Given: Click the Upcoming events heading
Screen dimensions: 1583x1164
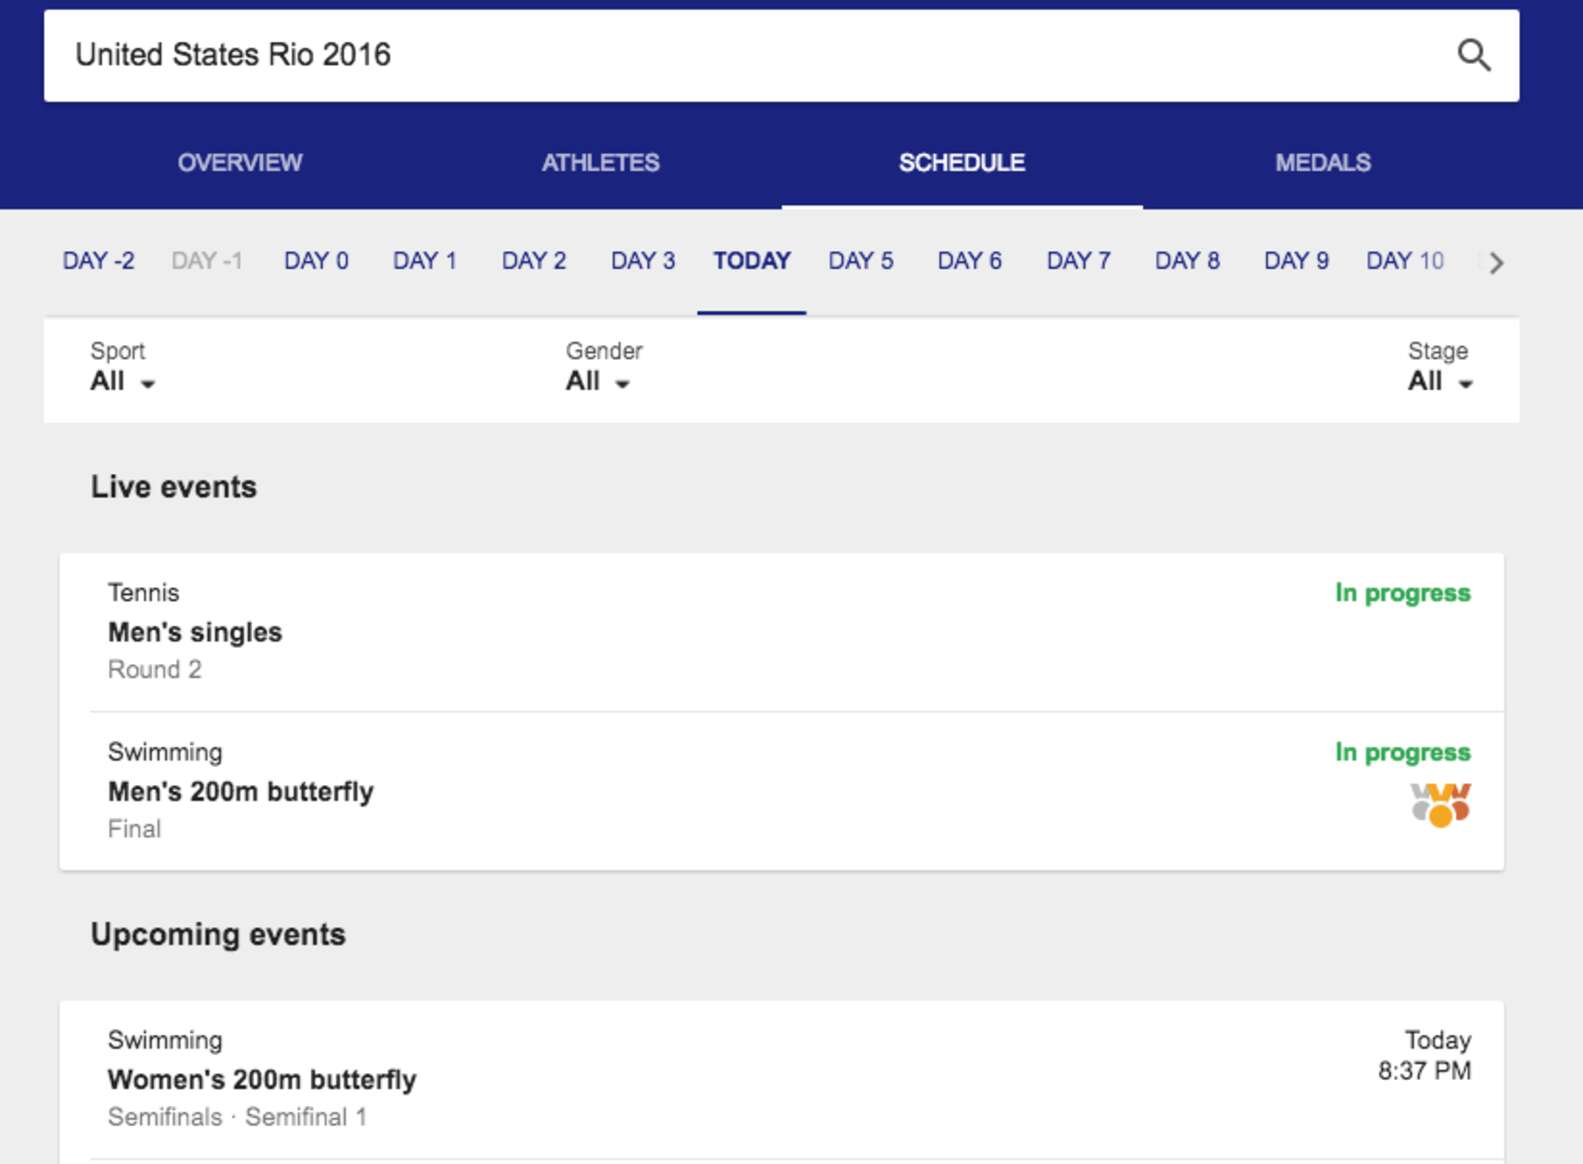Looking at the screenshot, I should (x=218, y=935).
